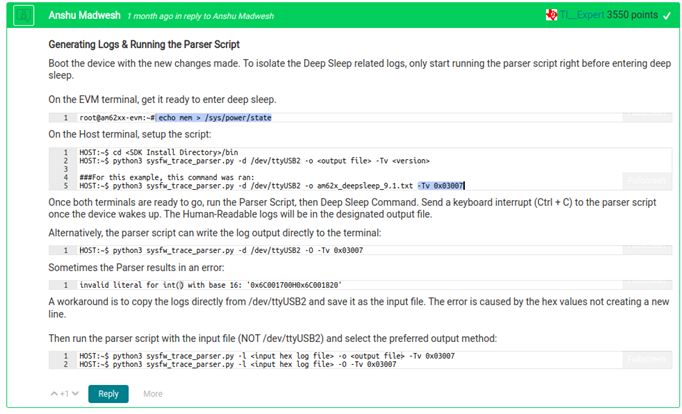Click the TI__Expert badge label
The image size is (682, 414).
(x=582, y=15)
